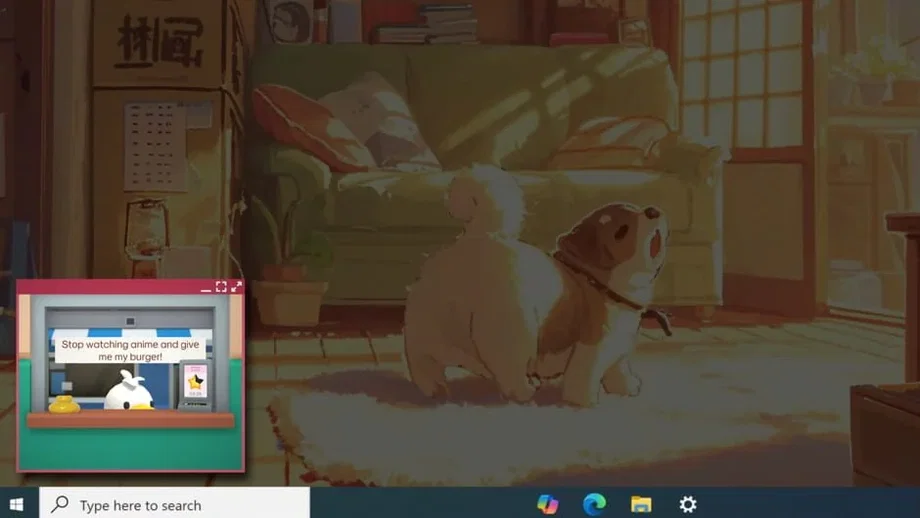920x518 pixels.
Task: Click the 'Stop watching anime' speech bubble
Action: pos(130,349)
